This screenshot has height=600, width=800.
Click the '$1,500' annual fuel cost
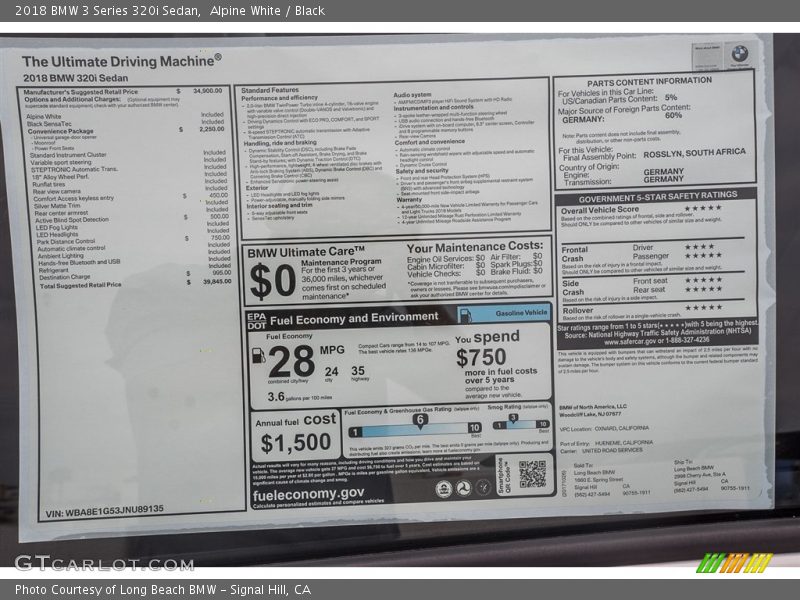[295, 443]
